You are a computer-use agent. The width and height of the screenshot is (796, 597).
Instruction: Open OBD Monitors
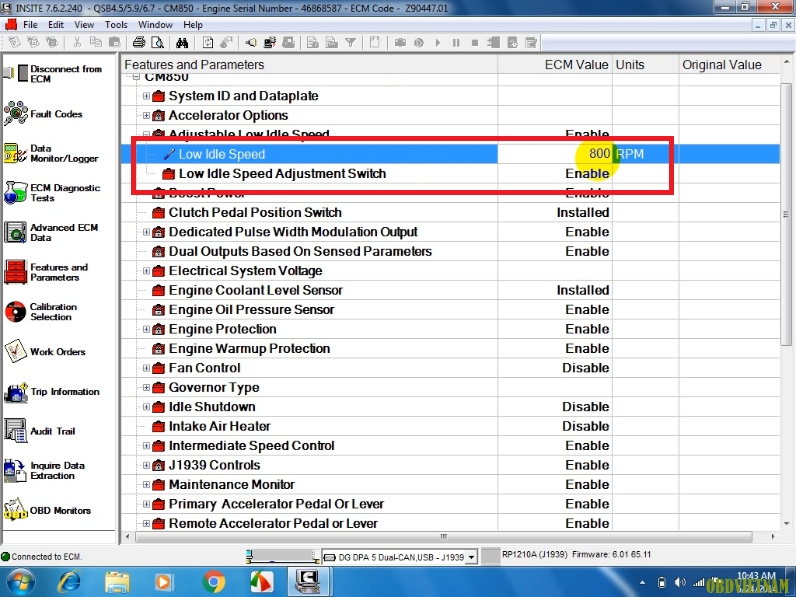pos(48,510)
